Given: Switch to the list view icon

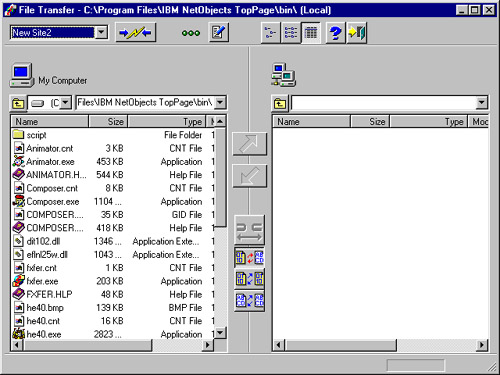Looking at the screenshot, I should 291,33.
